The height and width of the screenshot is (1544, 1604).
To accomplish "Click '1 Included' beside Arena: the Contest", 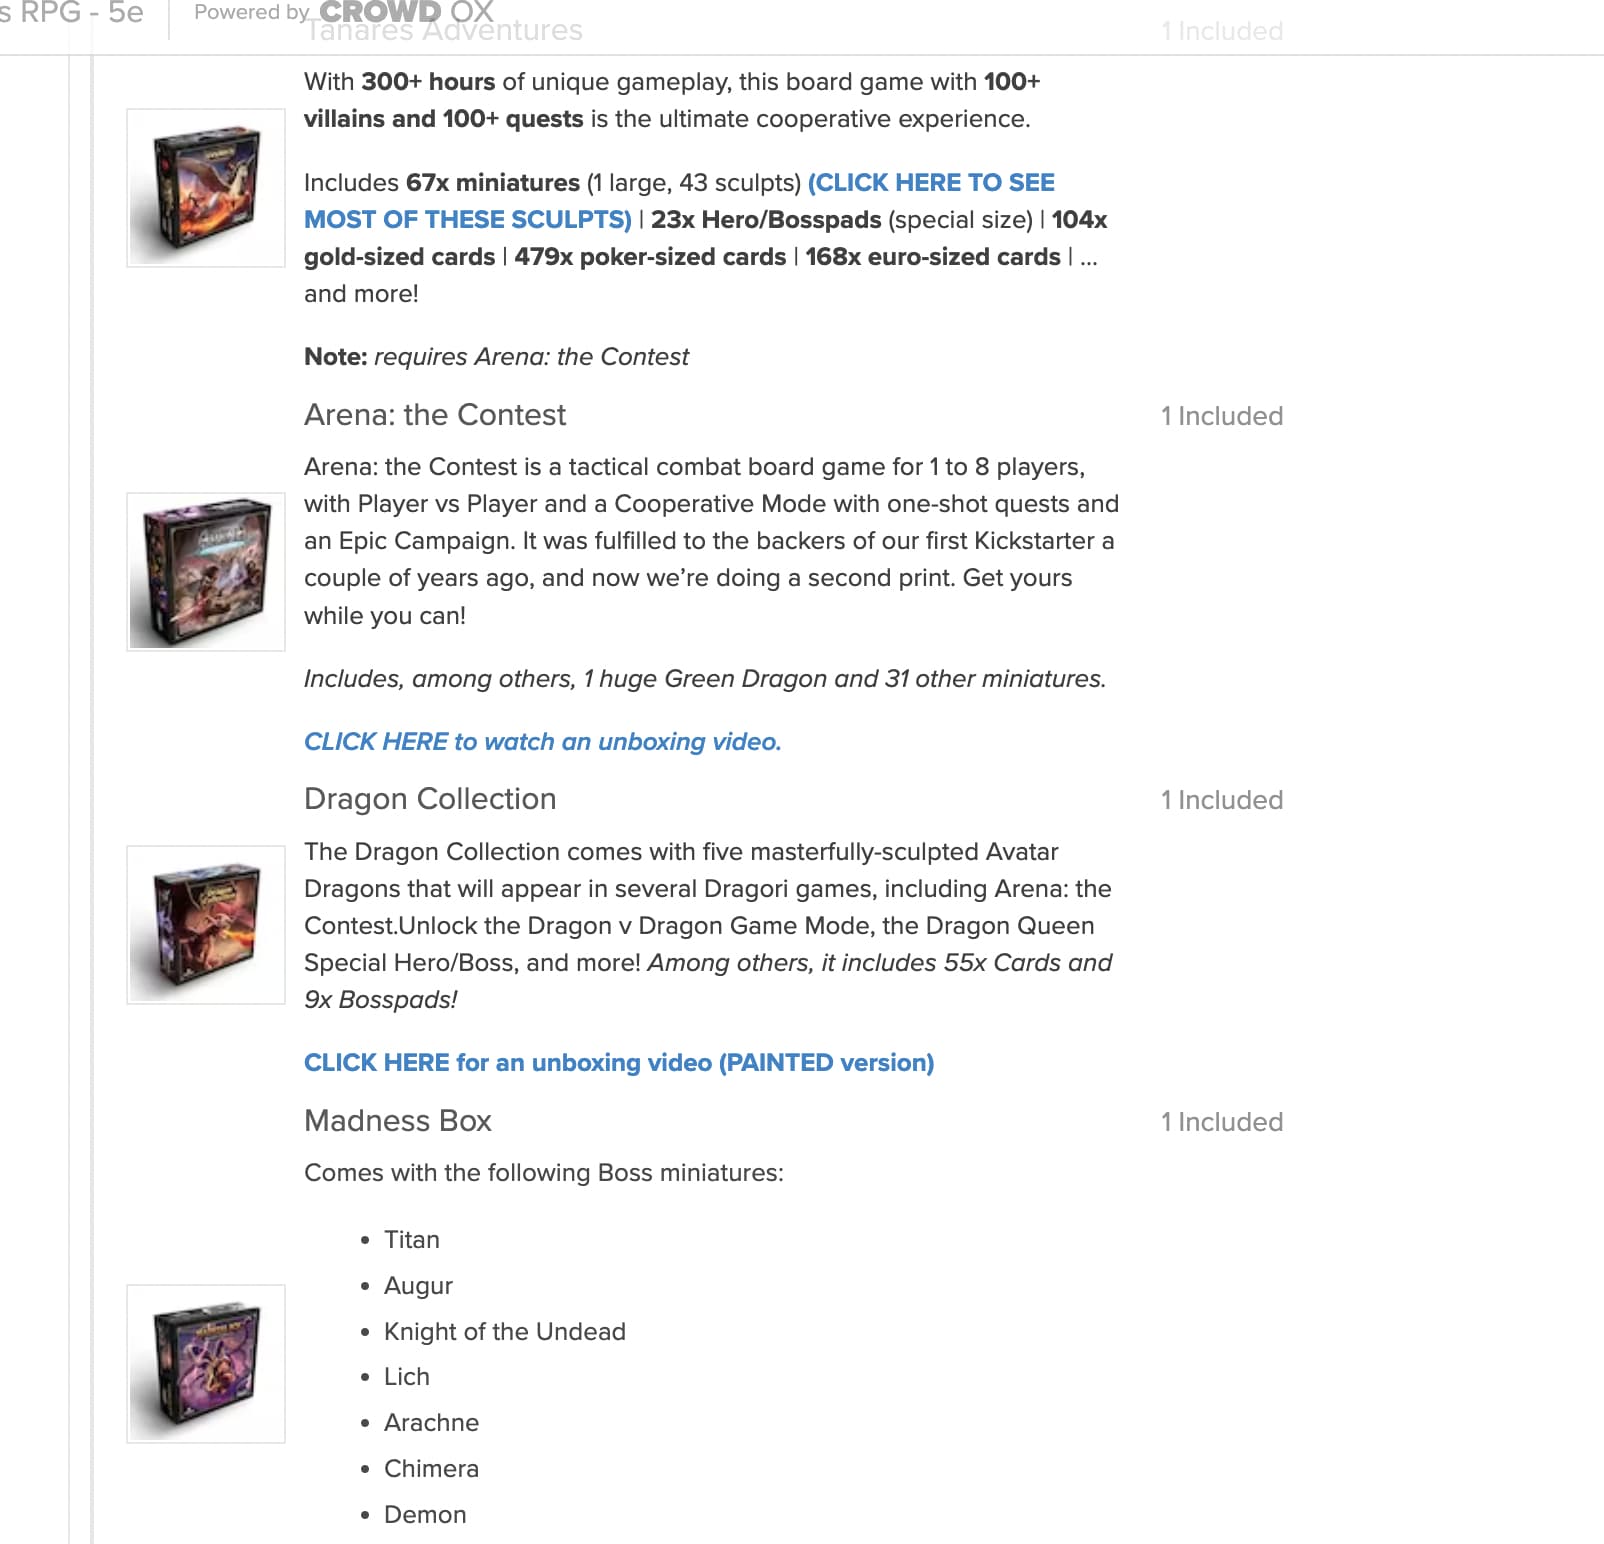I will pyautogui.click(x=1221, y=416).
